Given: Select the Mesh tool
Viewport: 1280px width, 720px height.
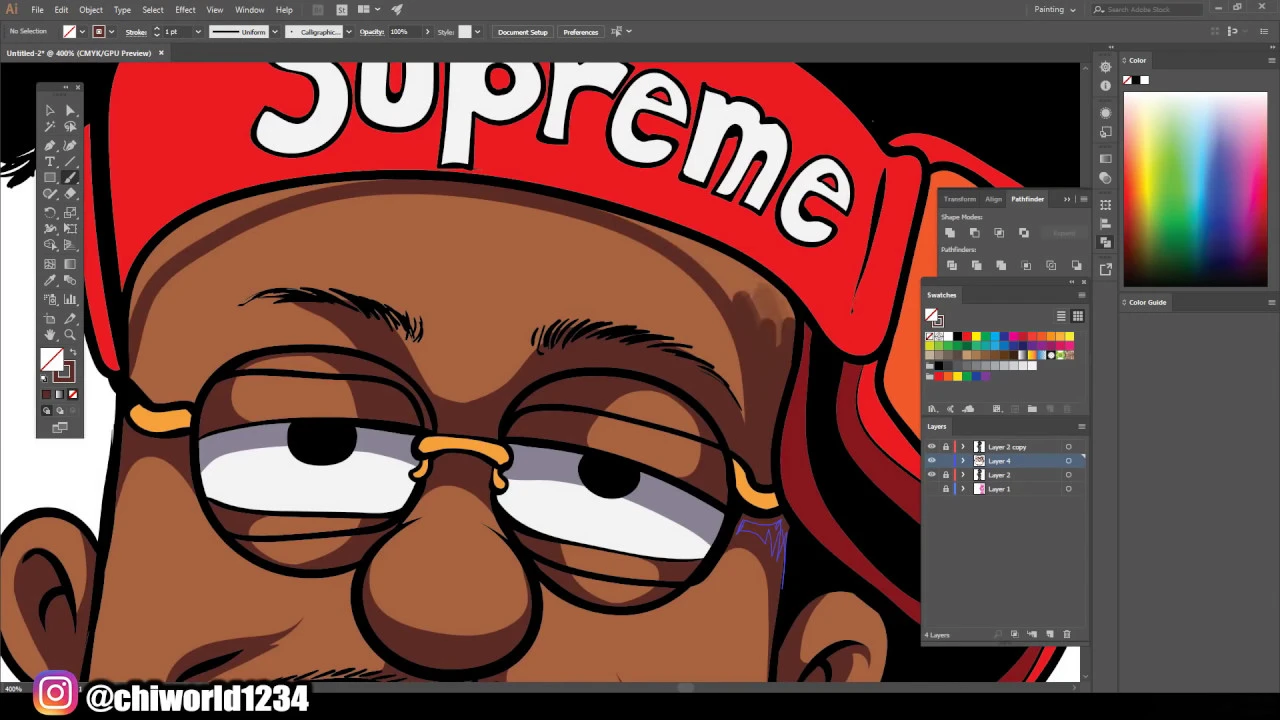Looking at the screenshot, I should (x=50, y=264).
